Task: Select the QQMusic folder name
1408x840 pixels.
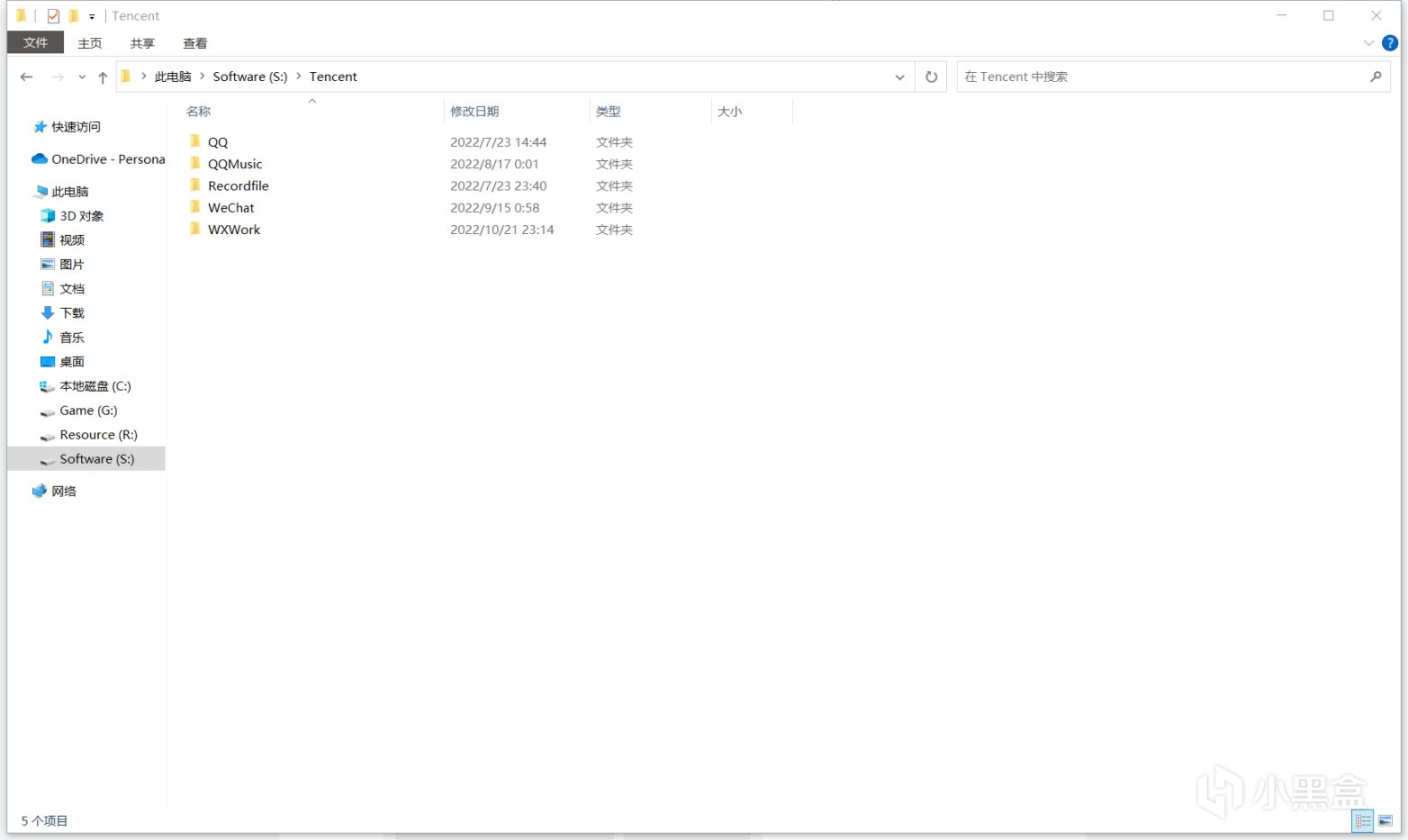Action: click(235, 164)
